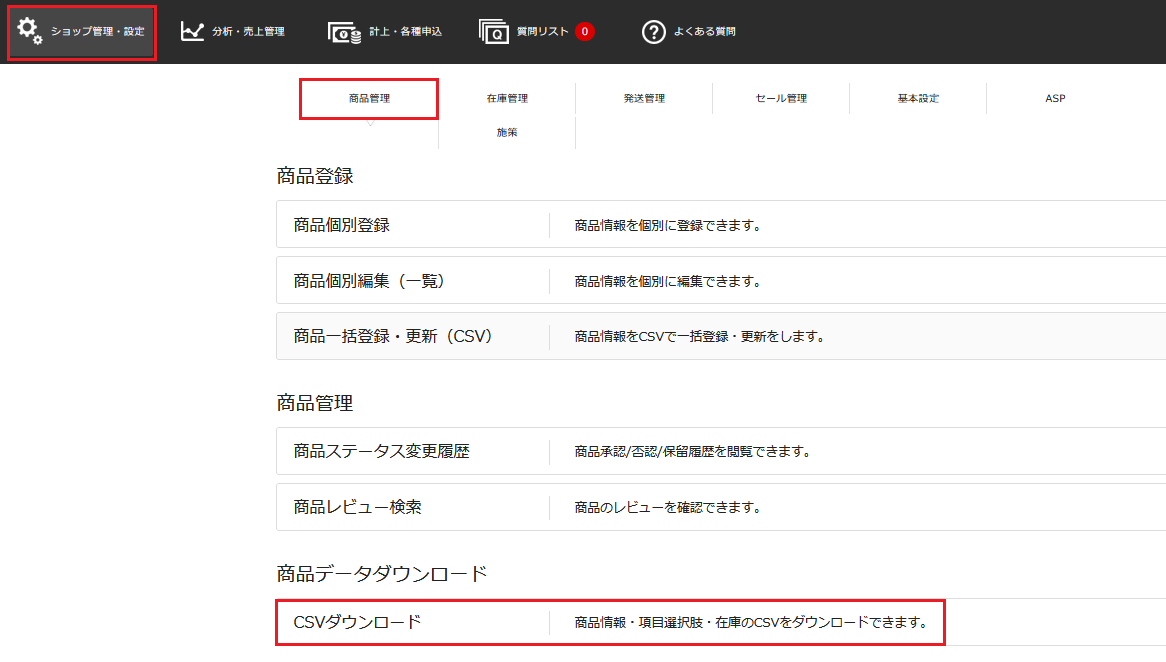The height and width of the screenshot is (662, 1166).
Task: Select the 施策 tab
Action: [507, 132]
